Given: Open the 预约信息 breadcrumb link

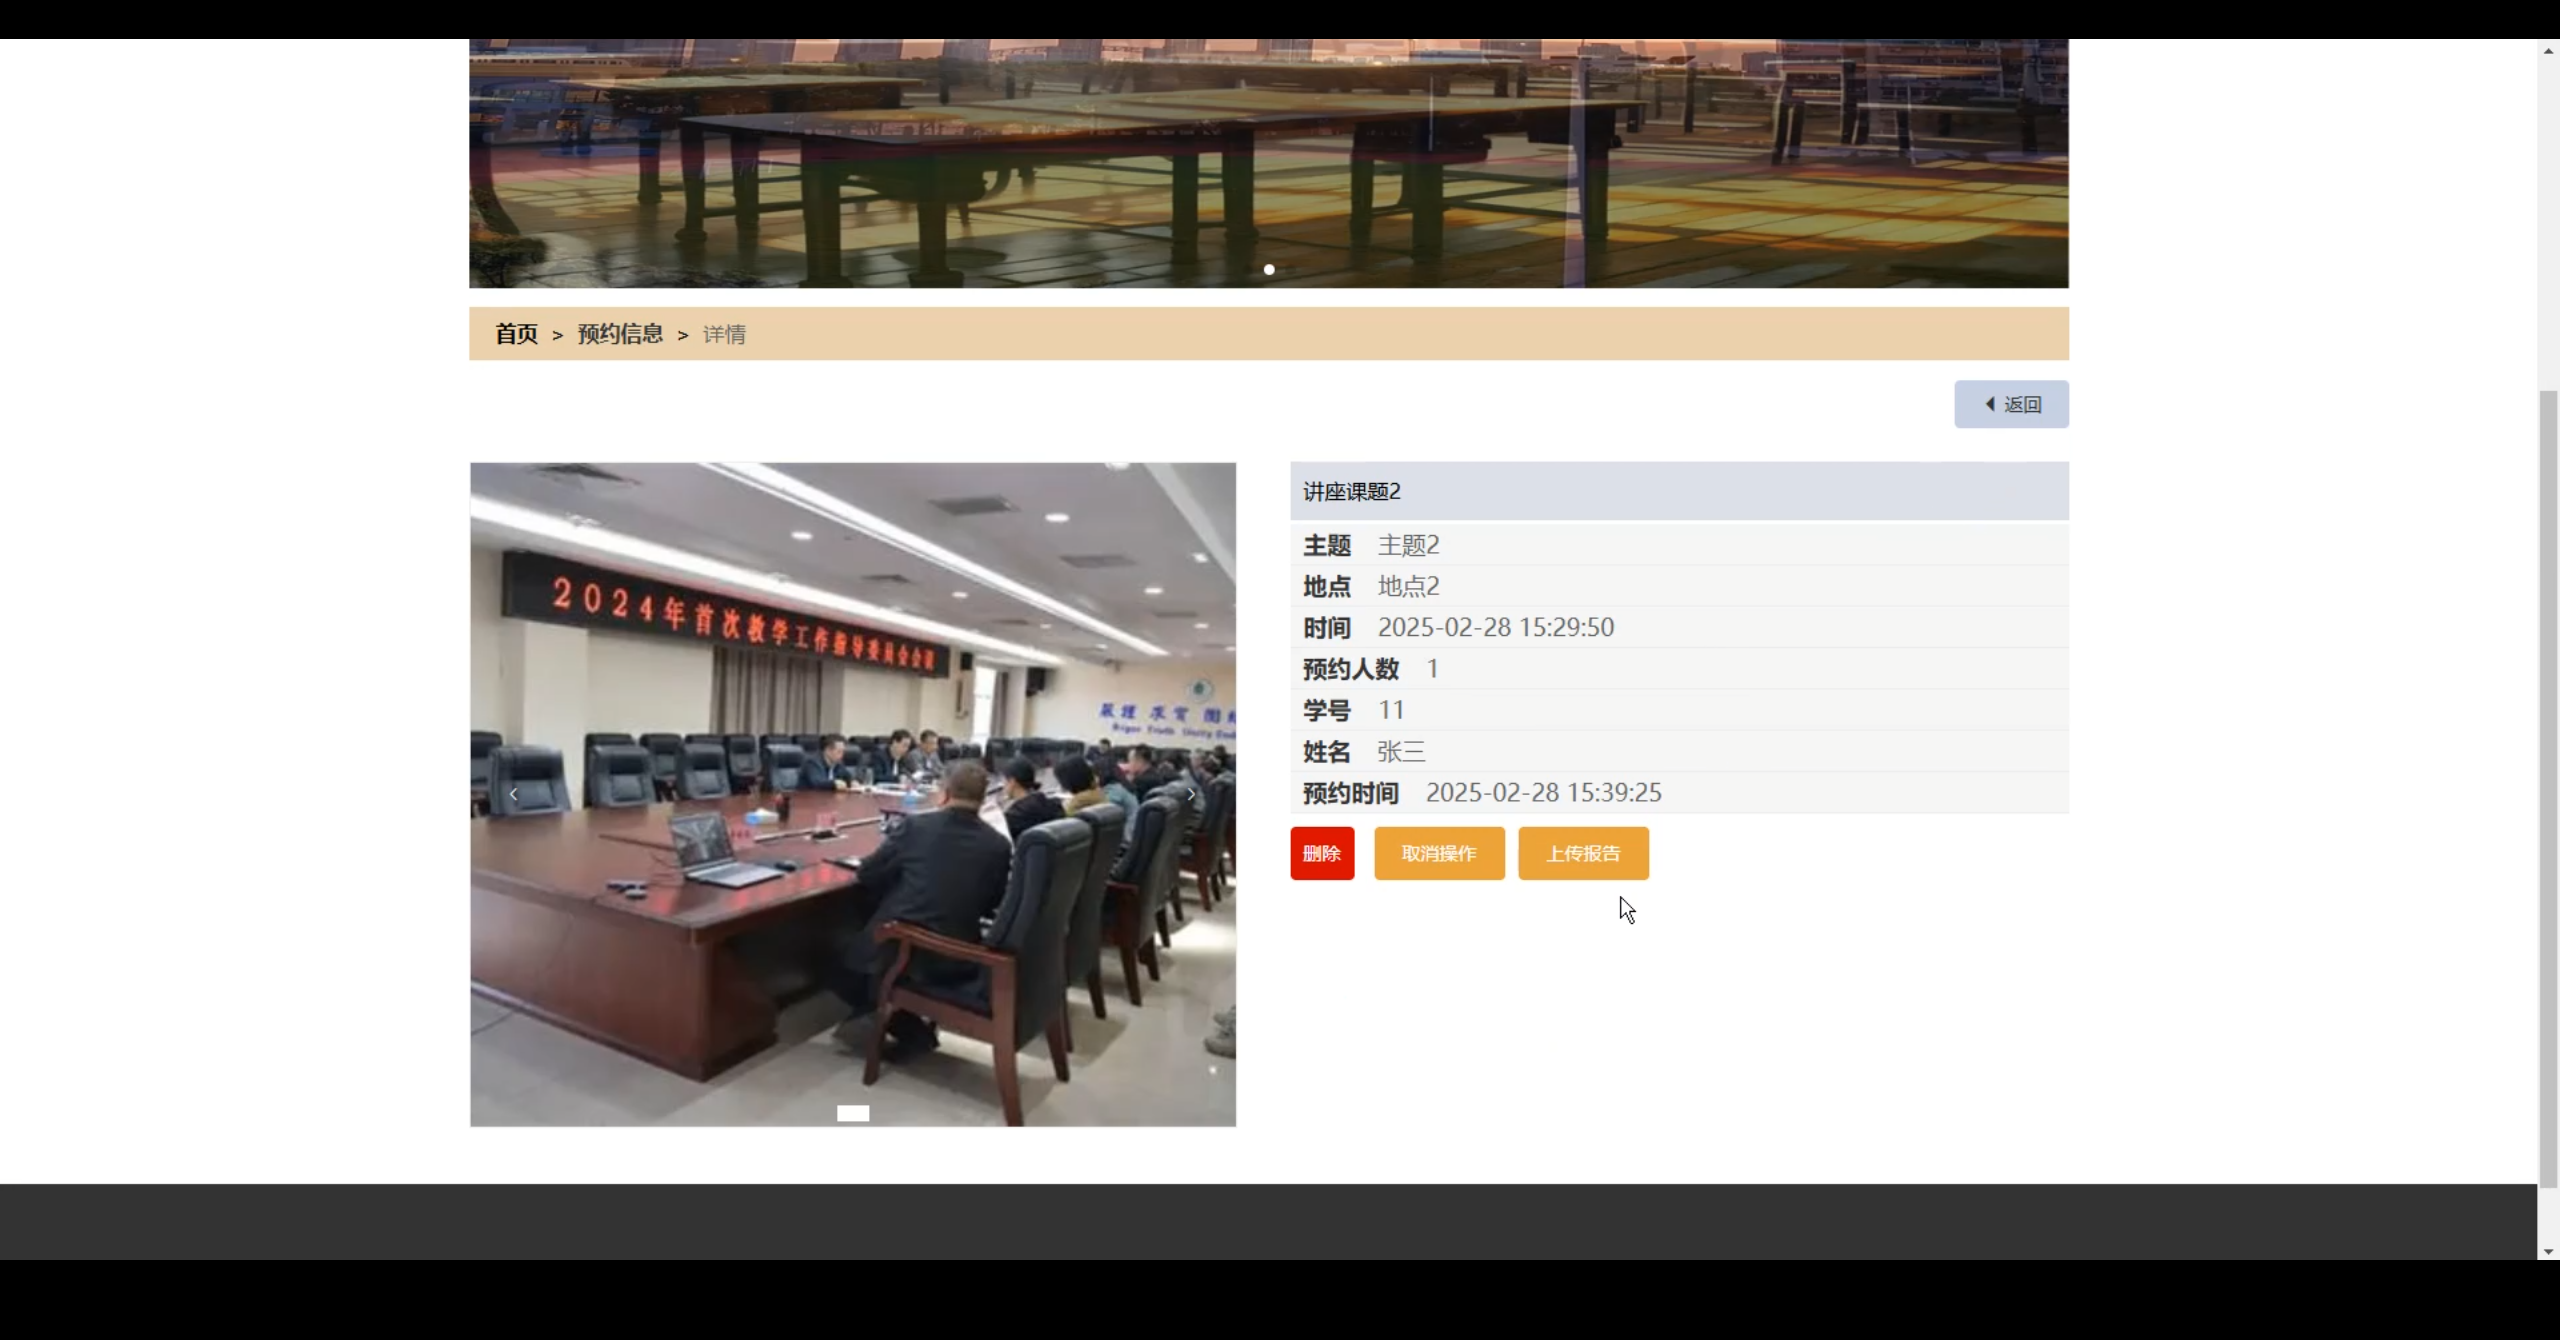Looking at the screenshot, I should point(619,334).
